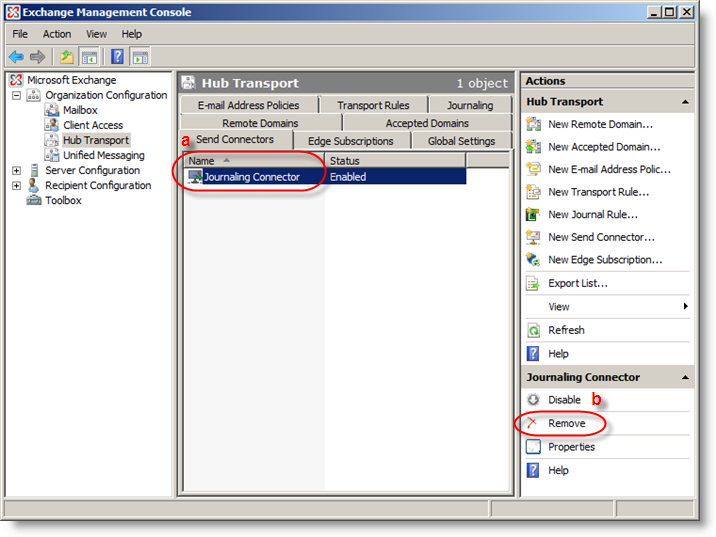Sort by the Status column header
The width and height of the screenshot is (716, 537).
point(395,161)
